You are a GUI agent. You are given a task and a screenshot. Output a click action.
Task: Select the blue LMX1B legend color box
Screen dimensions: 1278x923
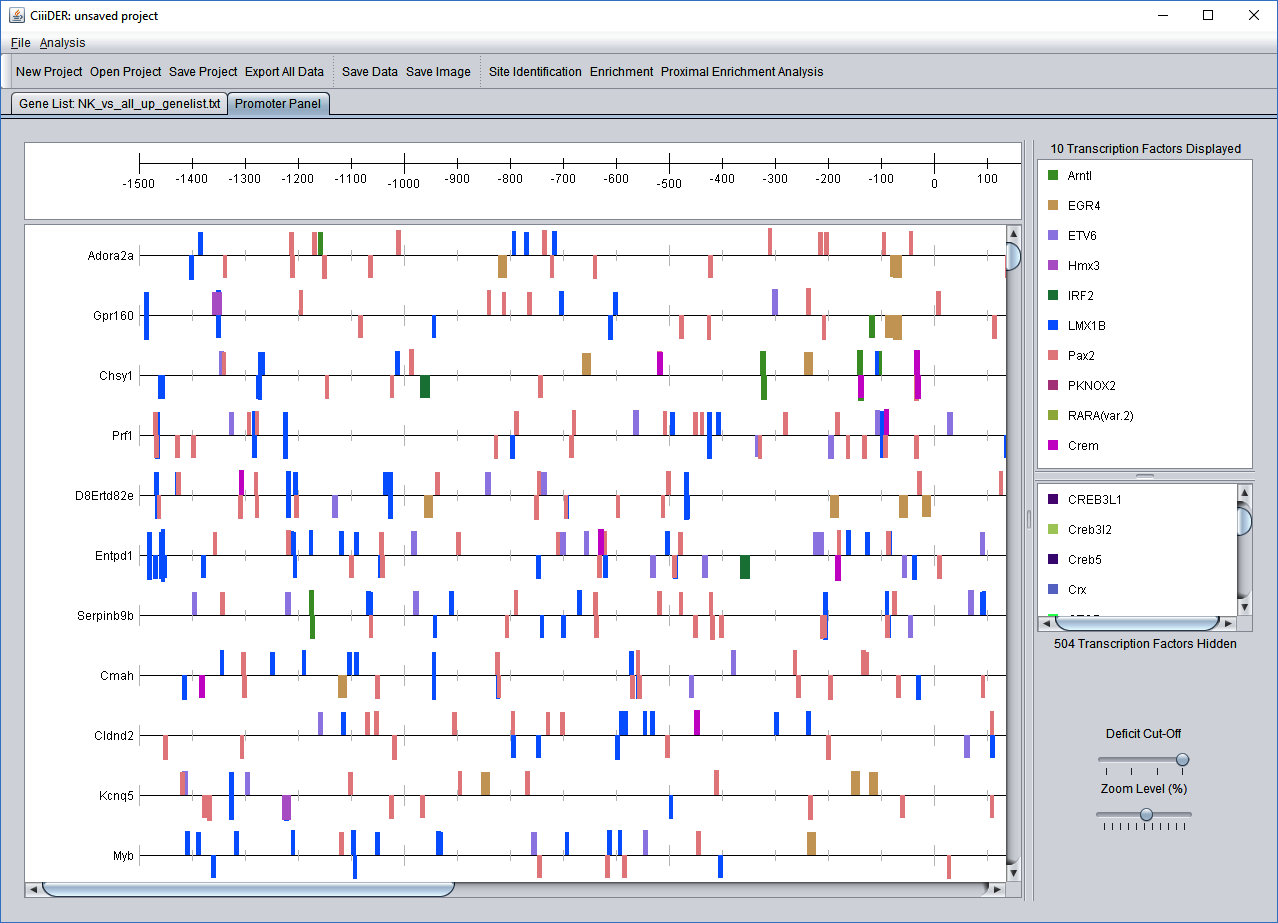pyautogui.click(x=1053, y=325)
